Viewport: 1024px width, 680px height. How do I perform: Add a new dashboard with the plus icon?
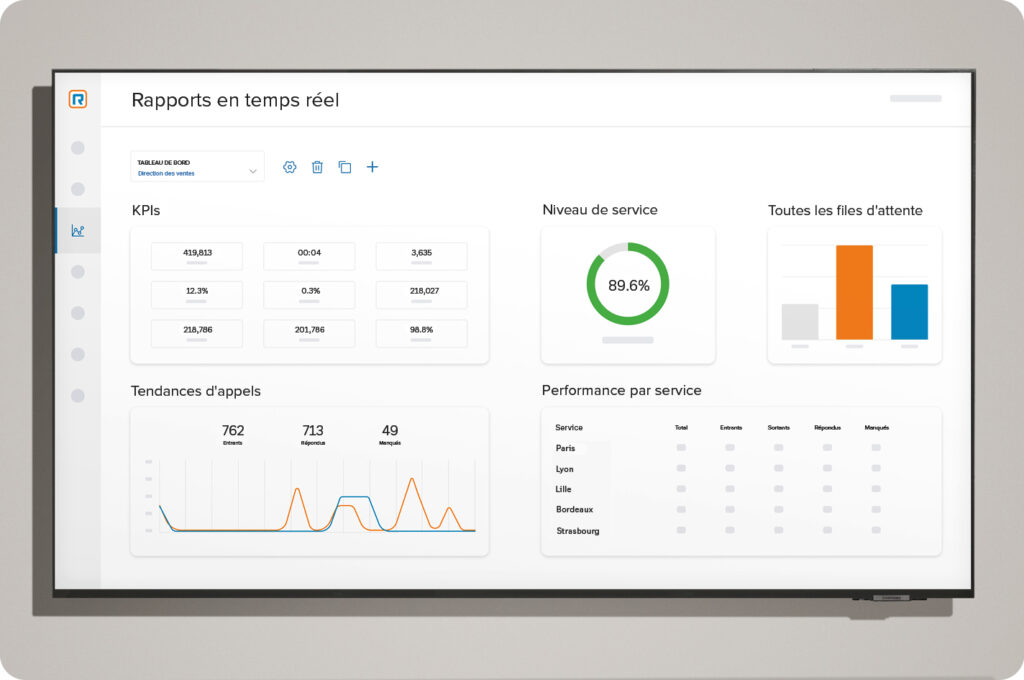tap(372, 167)
